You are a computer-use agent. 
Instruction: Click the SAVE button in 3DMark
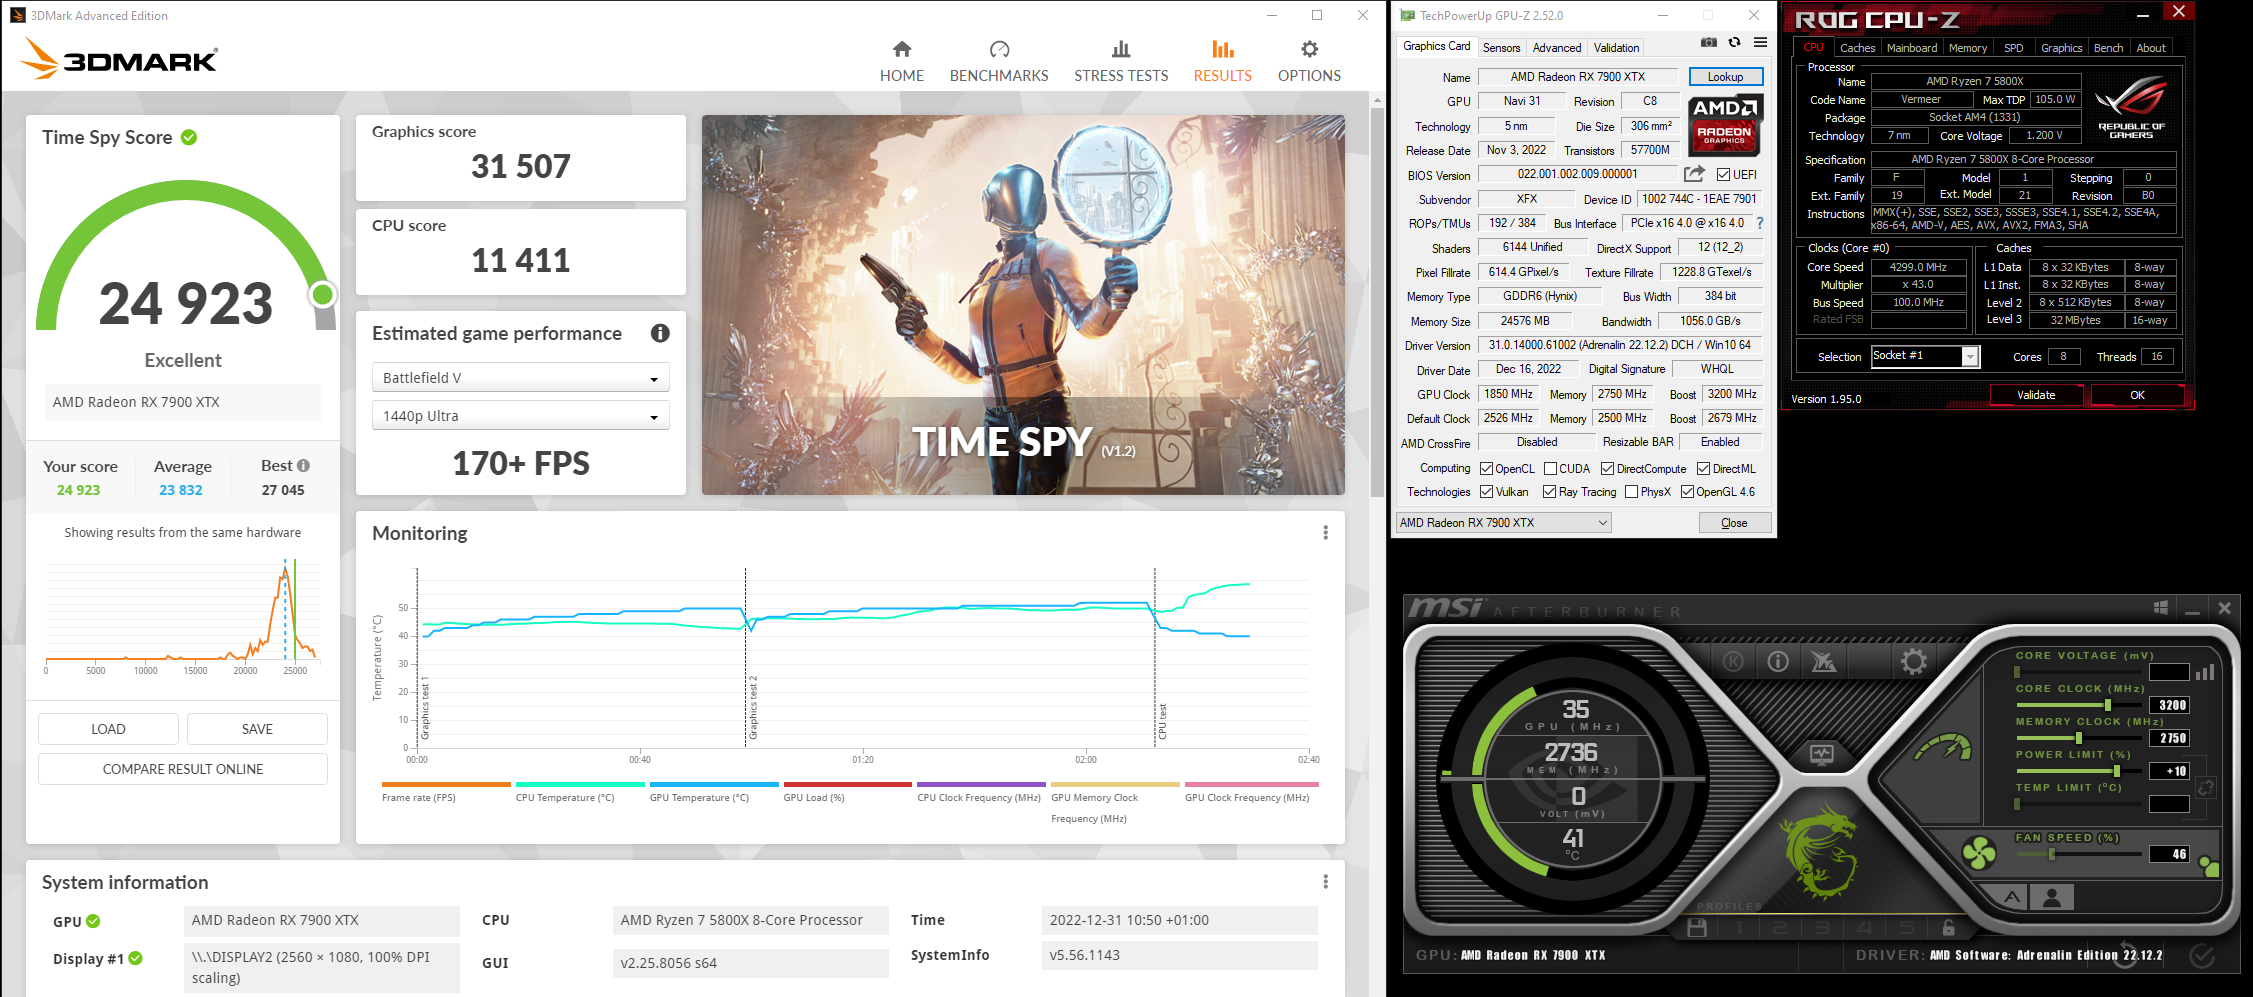[257, 729]
